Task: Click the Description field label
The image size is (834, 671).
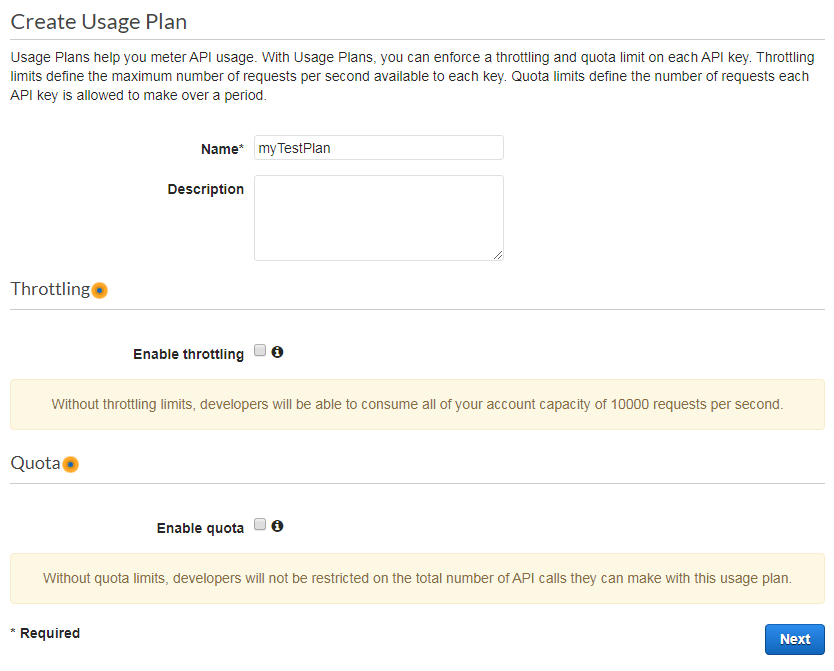Action: (x=206, y=189)
